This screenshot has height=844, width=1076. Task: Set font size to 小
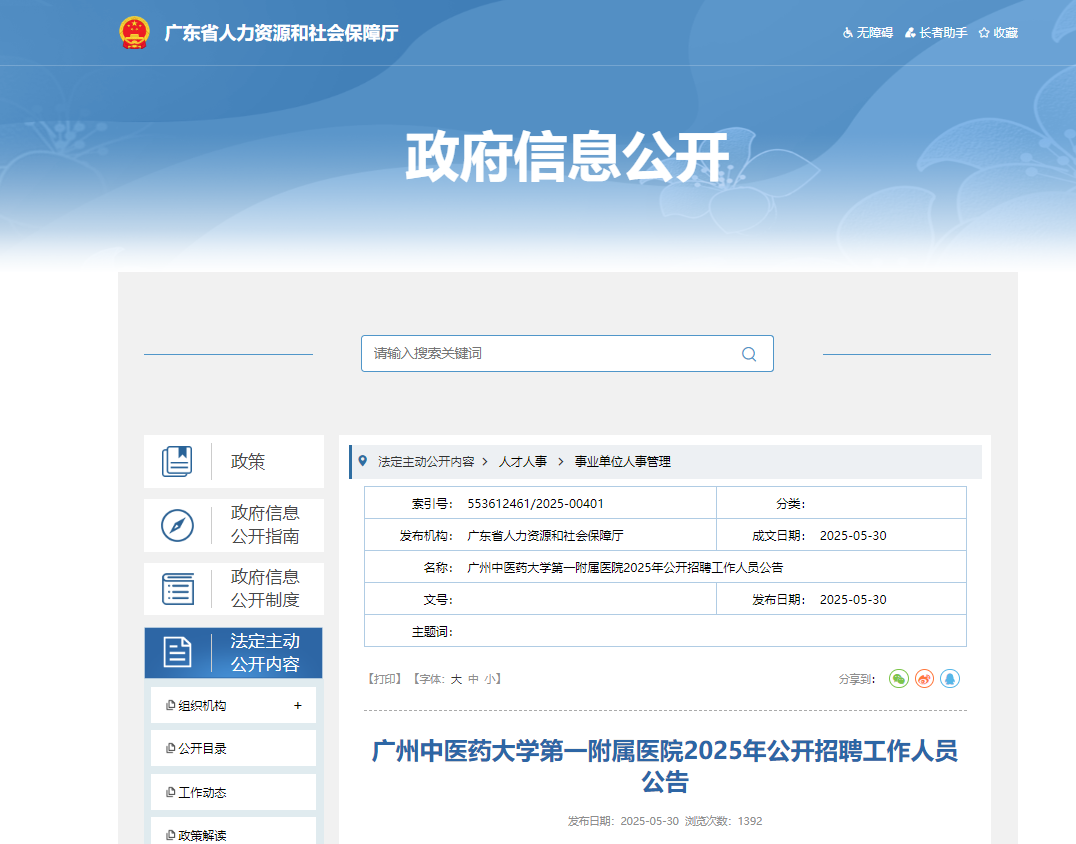coord(490,679)
